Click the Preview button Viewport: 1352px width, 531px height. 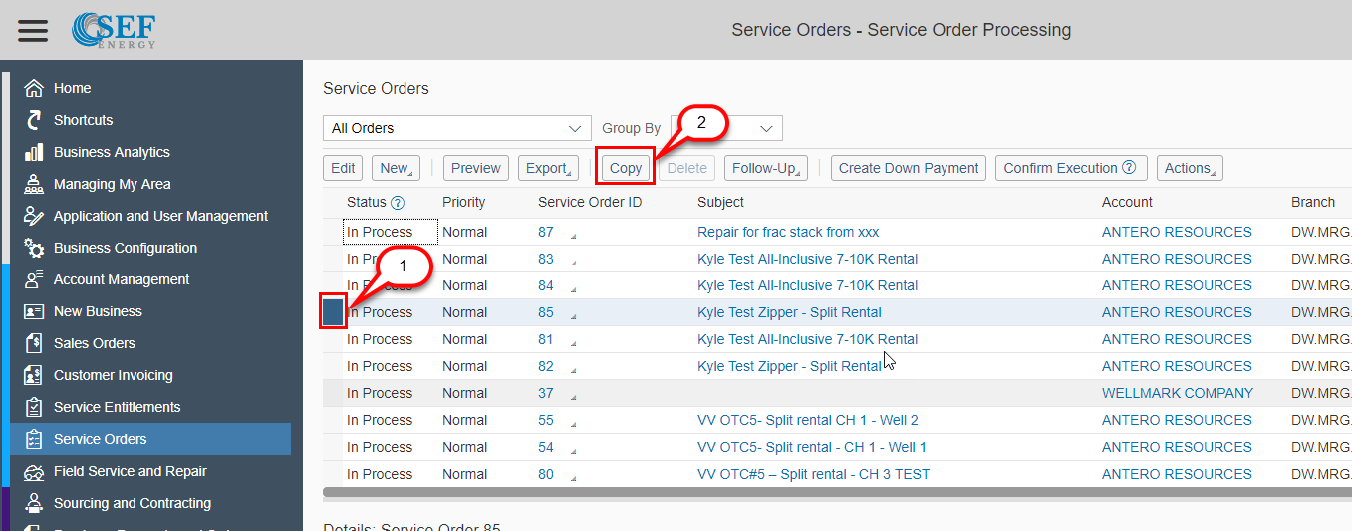pyautogui.click(x=476, y=168)
